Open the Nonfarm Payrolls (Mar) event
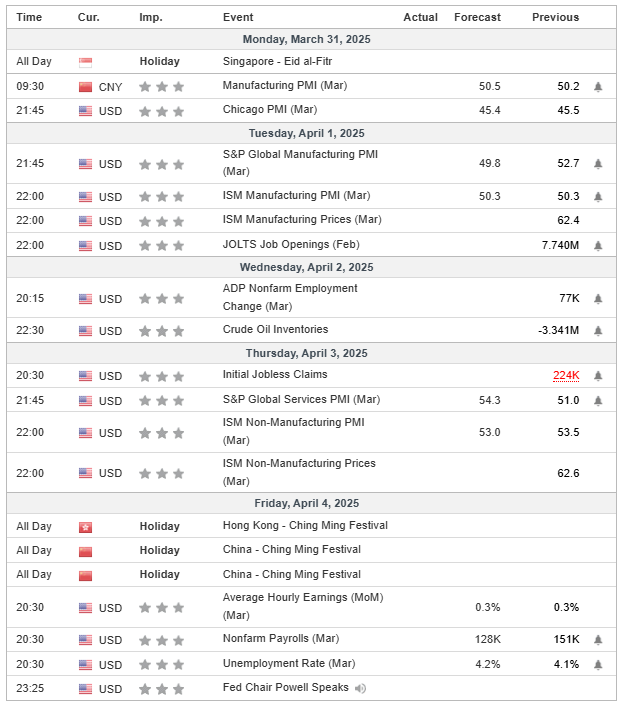The image size is (620, 704). tap(281, 638)
